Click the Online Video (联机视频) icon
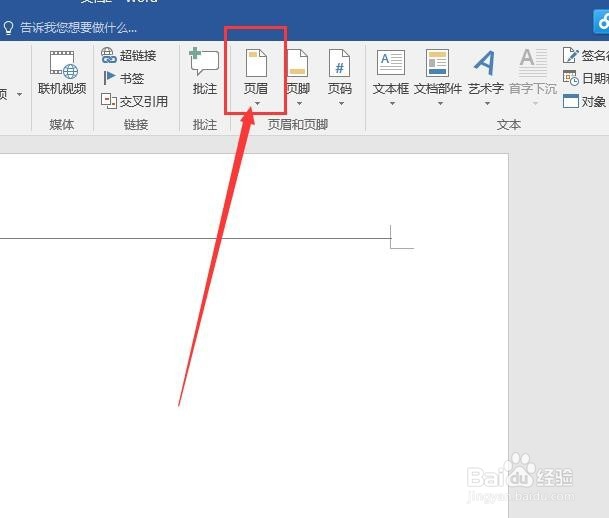 click(x=62, y=64)
